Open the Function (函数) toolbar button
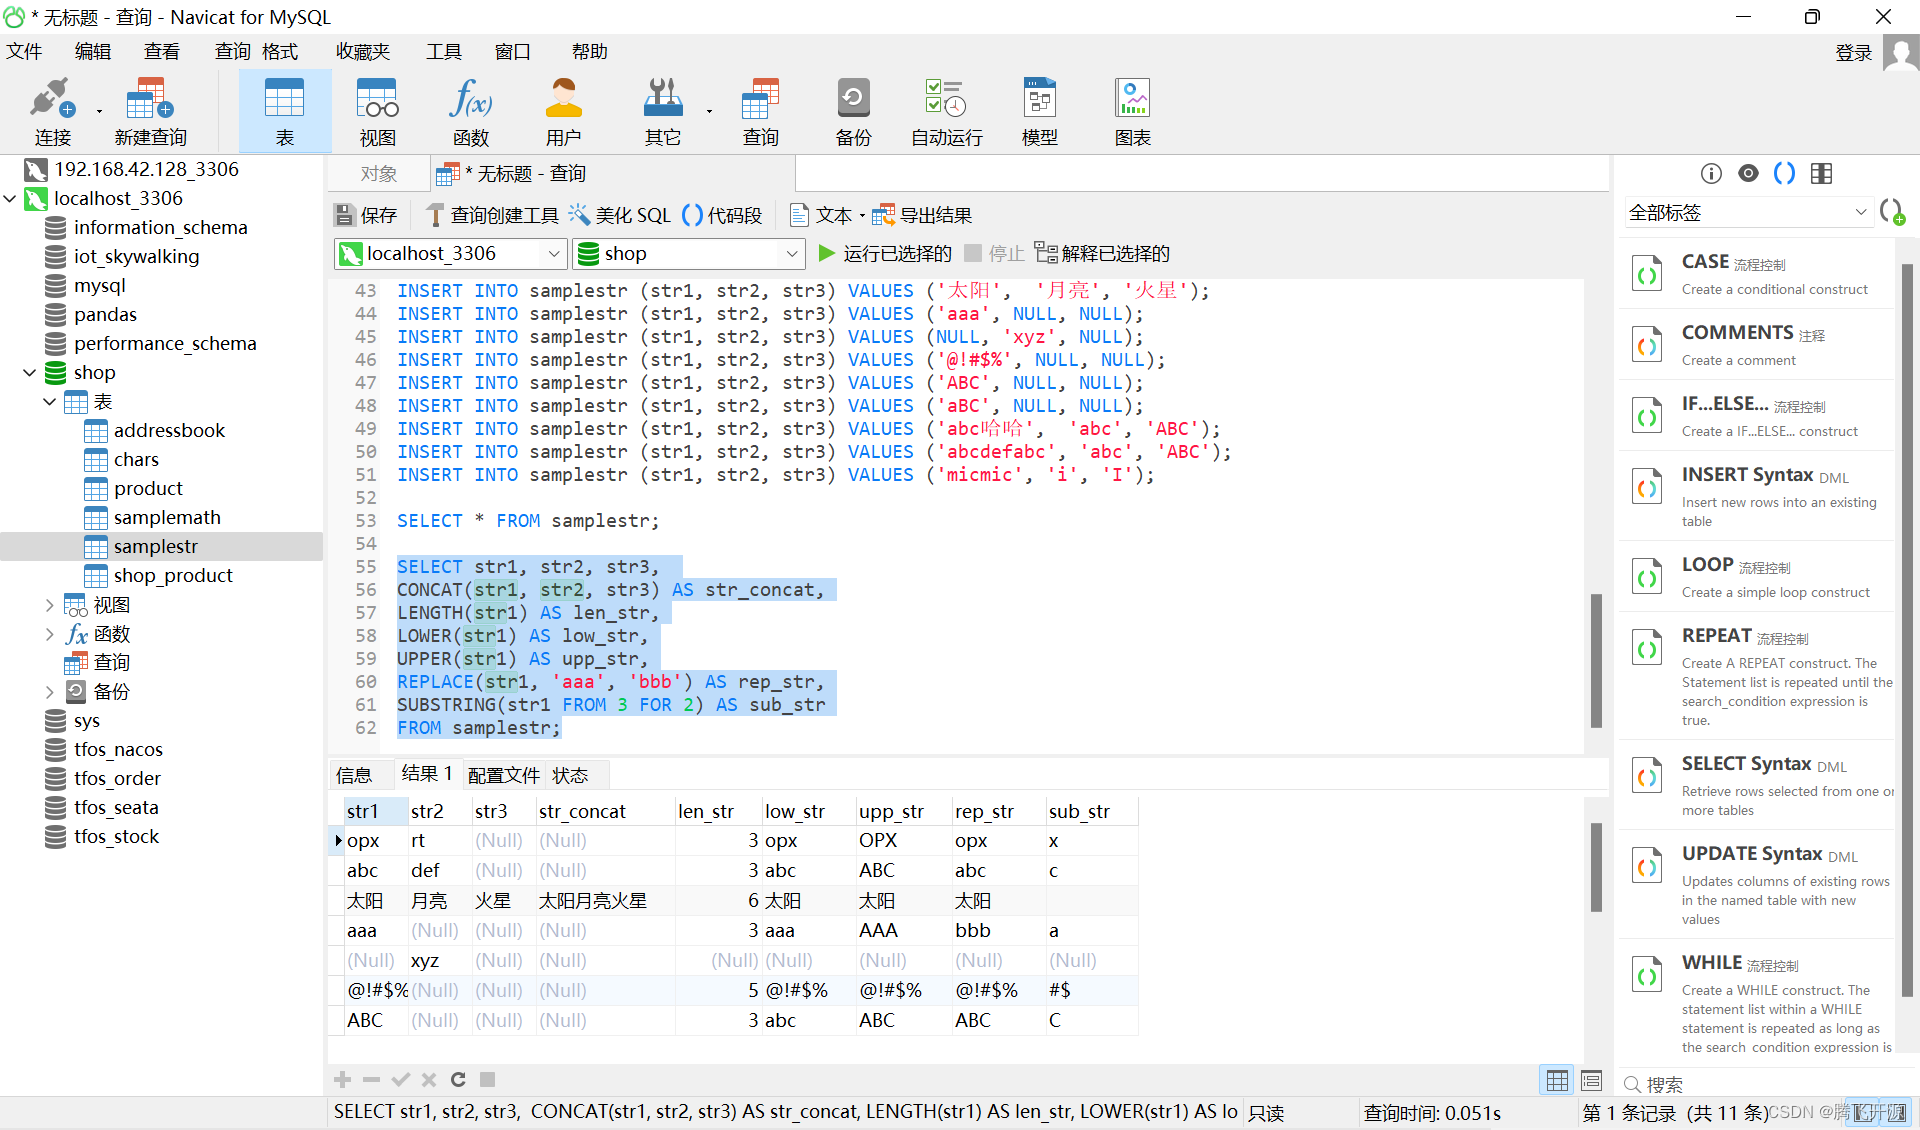The width and height of the screenshot is (1920, 1130). pyautogui.click(x=470, y=111)
